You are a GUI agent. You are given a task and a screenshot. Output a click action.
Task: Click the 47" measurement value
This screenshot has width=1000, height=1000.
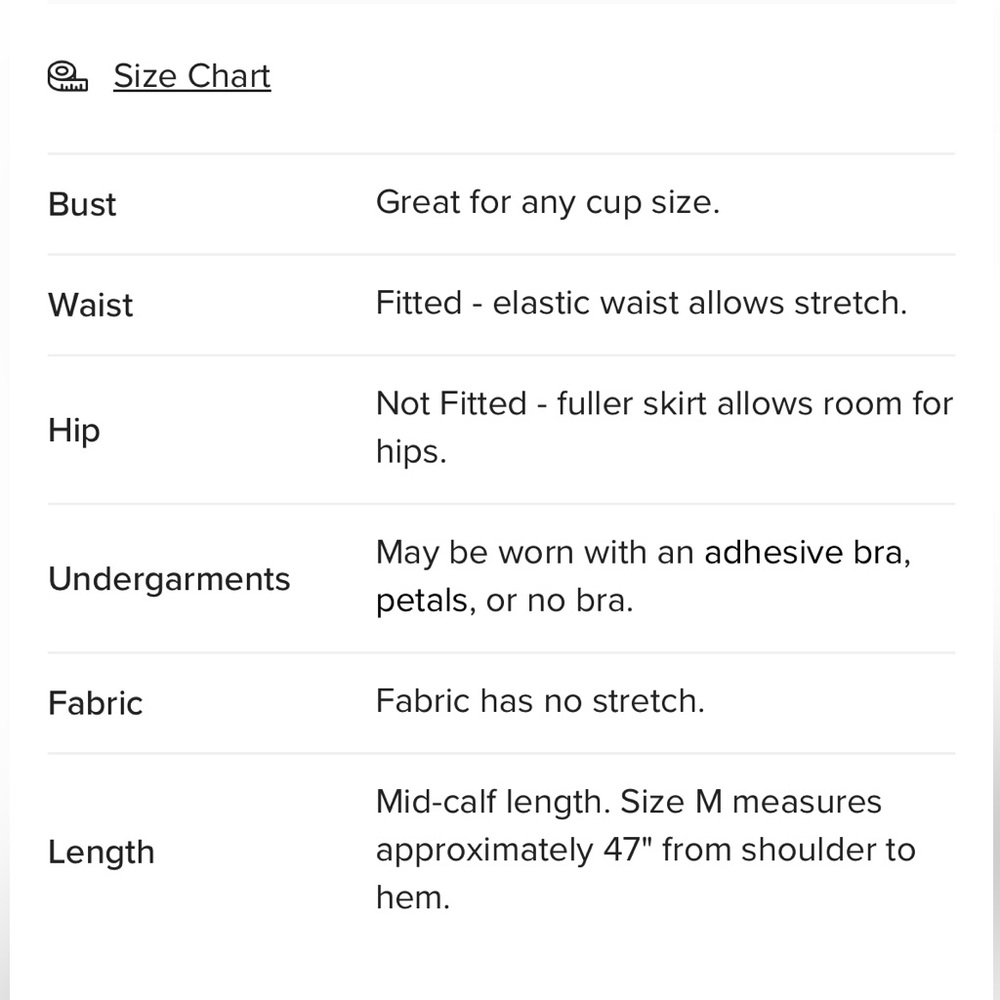click(627, 850)
